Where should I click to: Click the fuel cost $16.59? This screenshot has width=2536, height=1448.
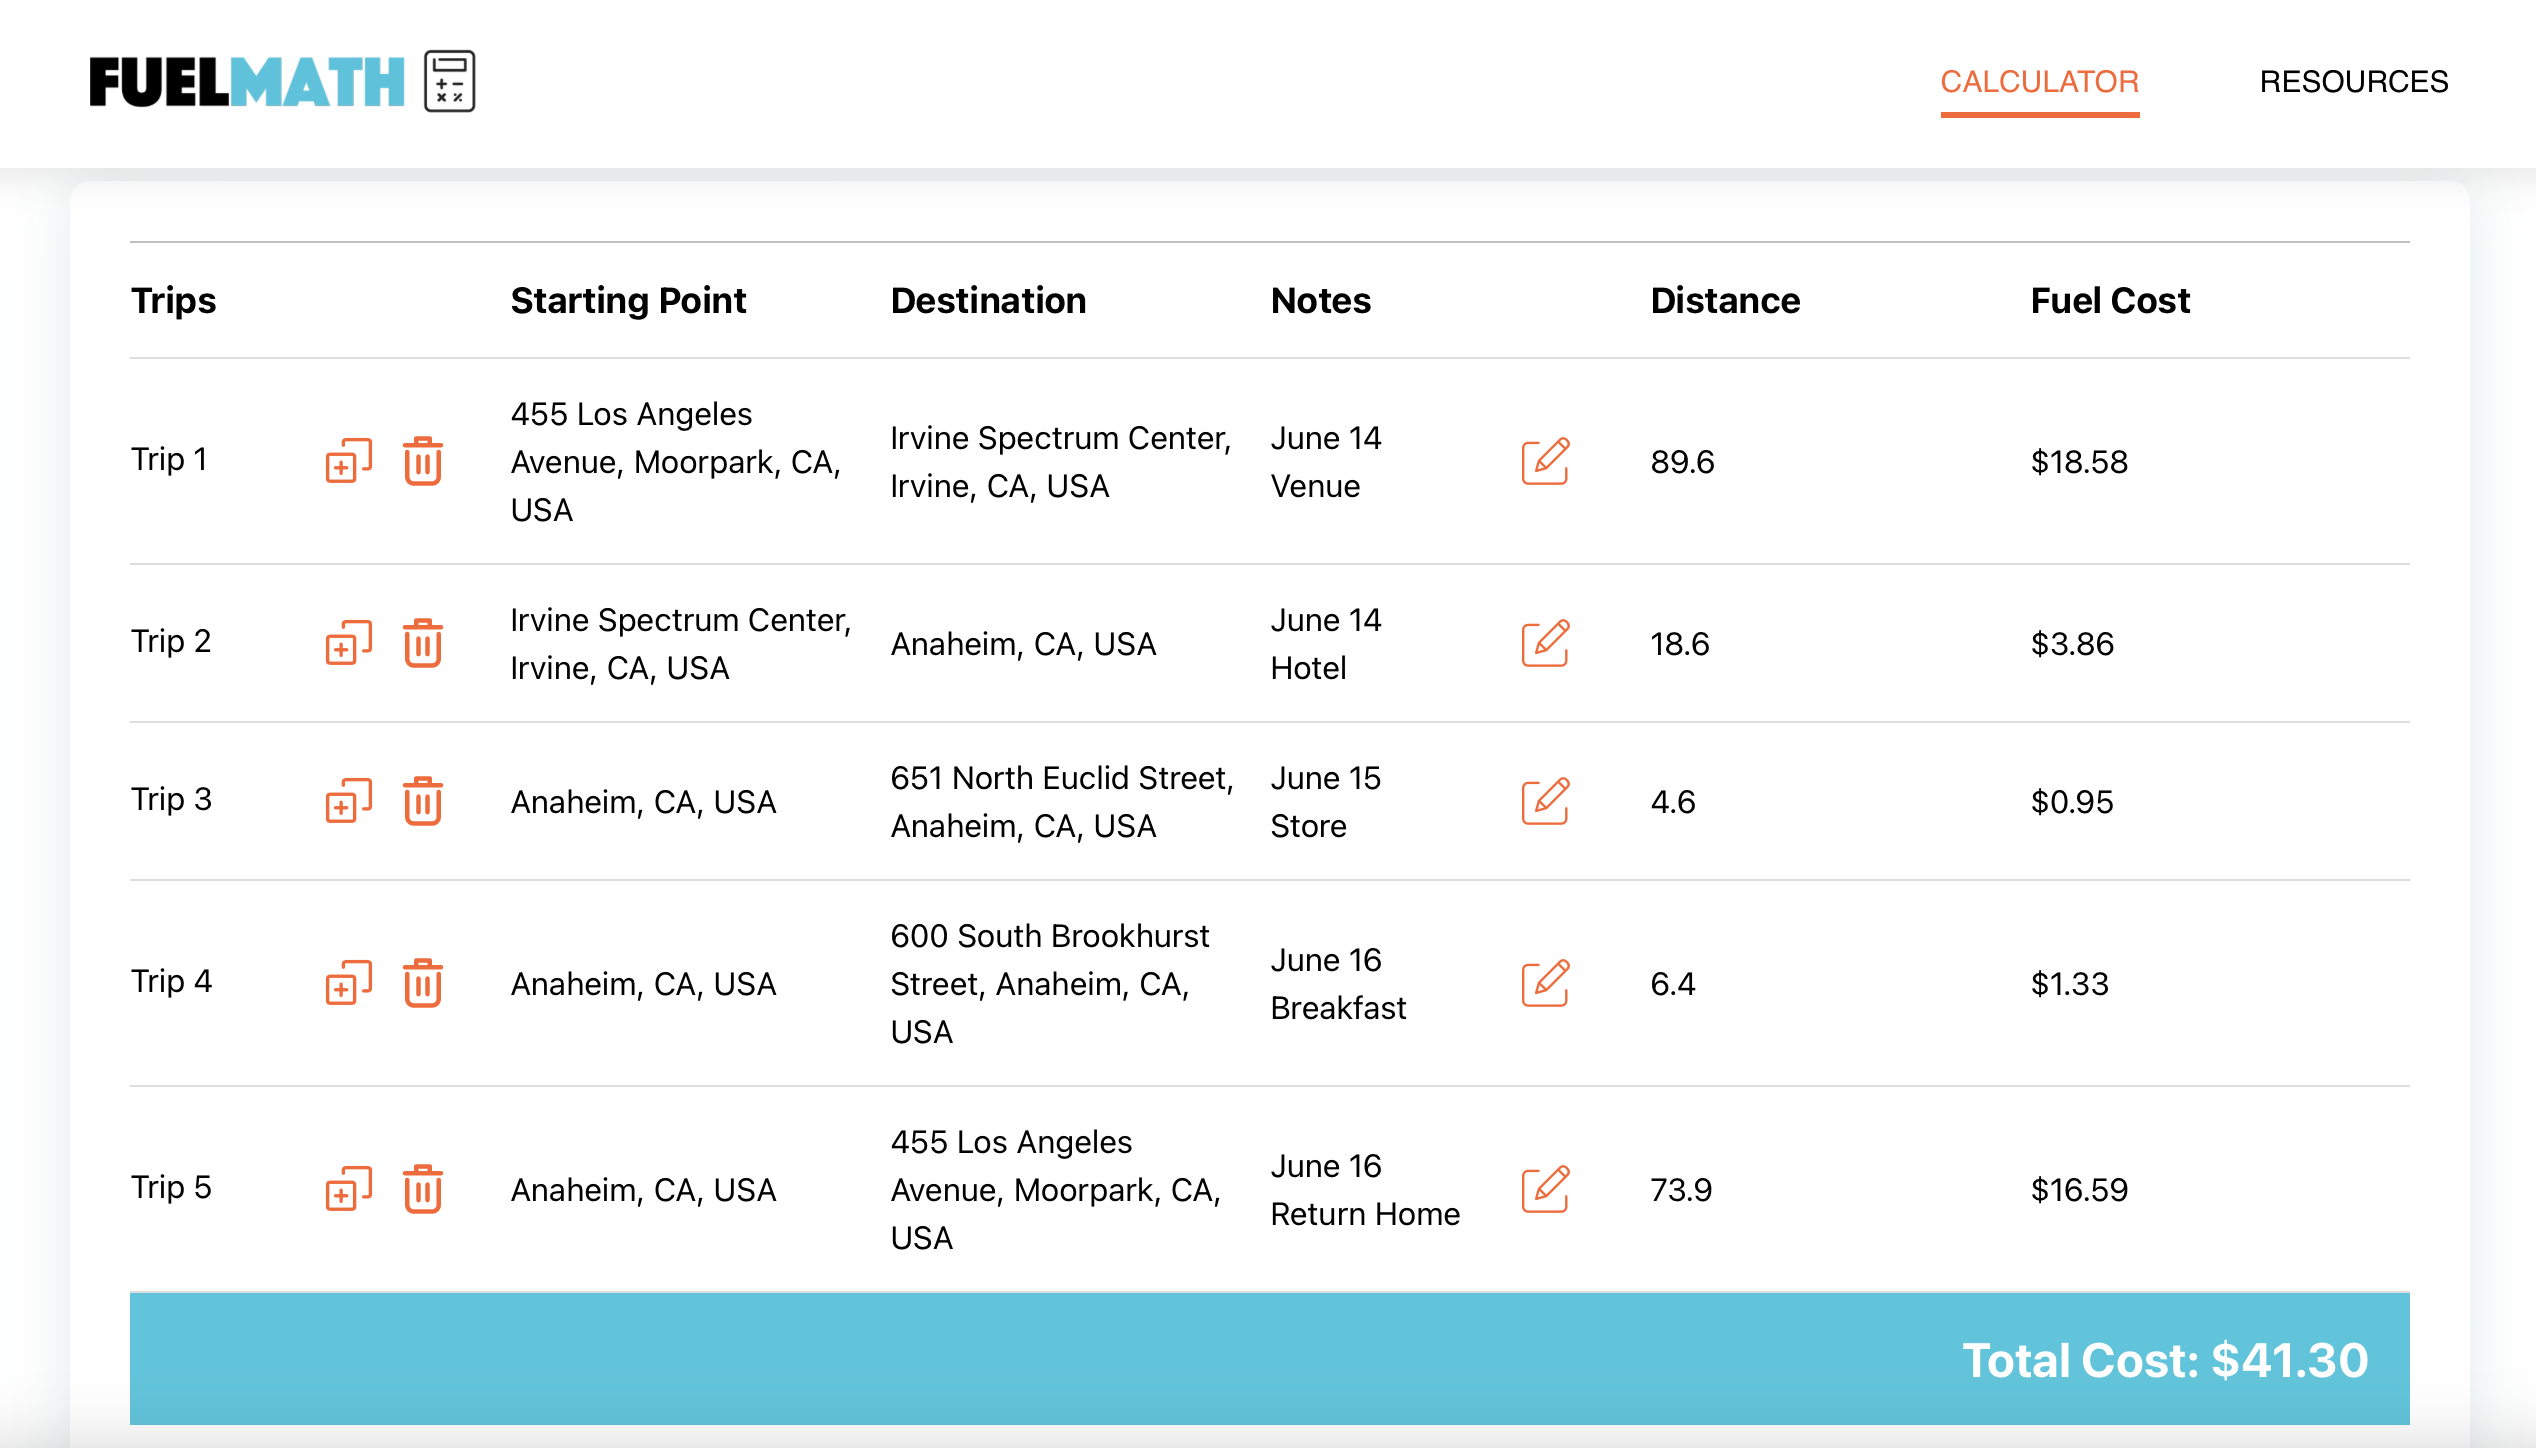[x=2079, y=1190]
